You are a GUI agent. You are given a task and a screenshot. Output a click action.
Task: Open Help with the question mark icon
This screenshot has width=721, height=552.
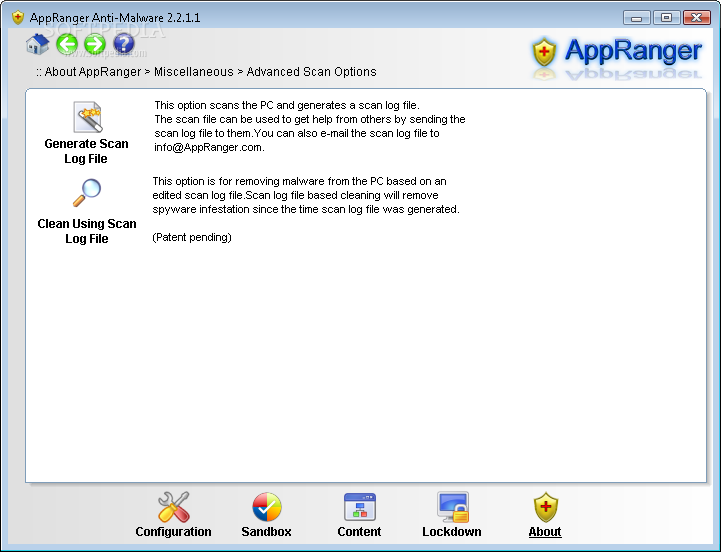click(x=124, y=44)
